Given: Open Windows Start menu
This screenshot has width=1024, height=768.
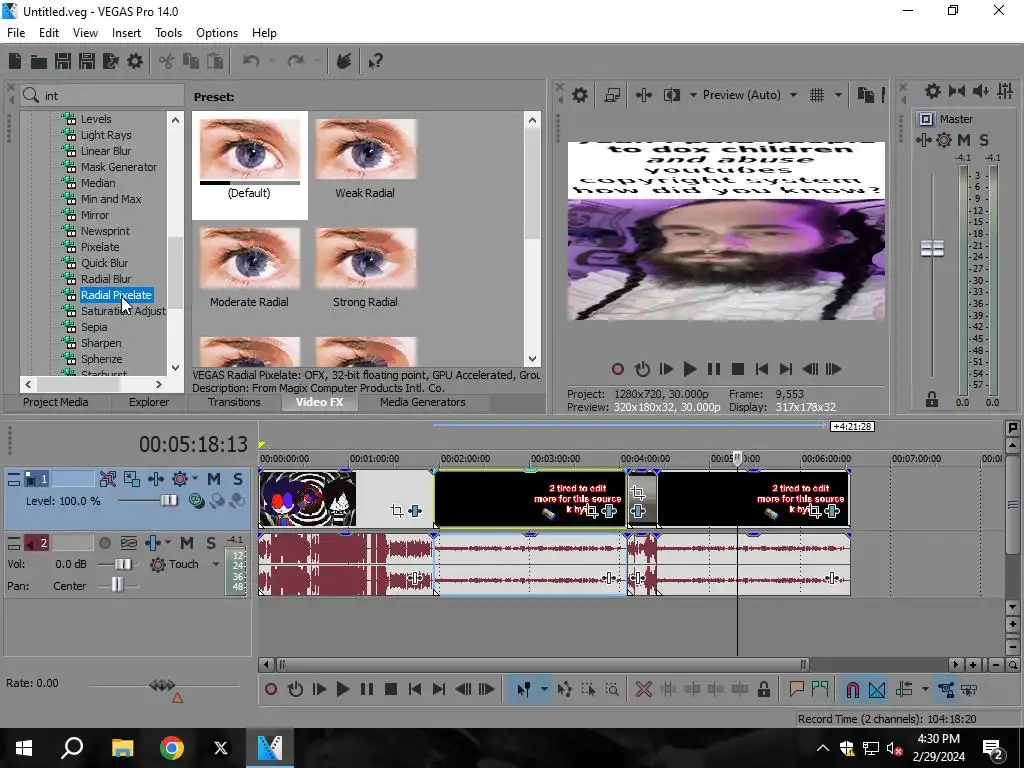Looking at the screenshot, I should pos(24,748).
